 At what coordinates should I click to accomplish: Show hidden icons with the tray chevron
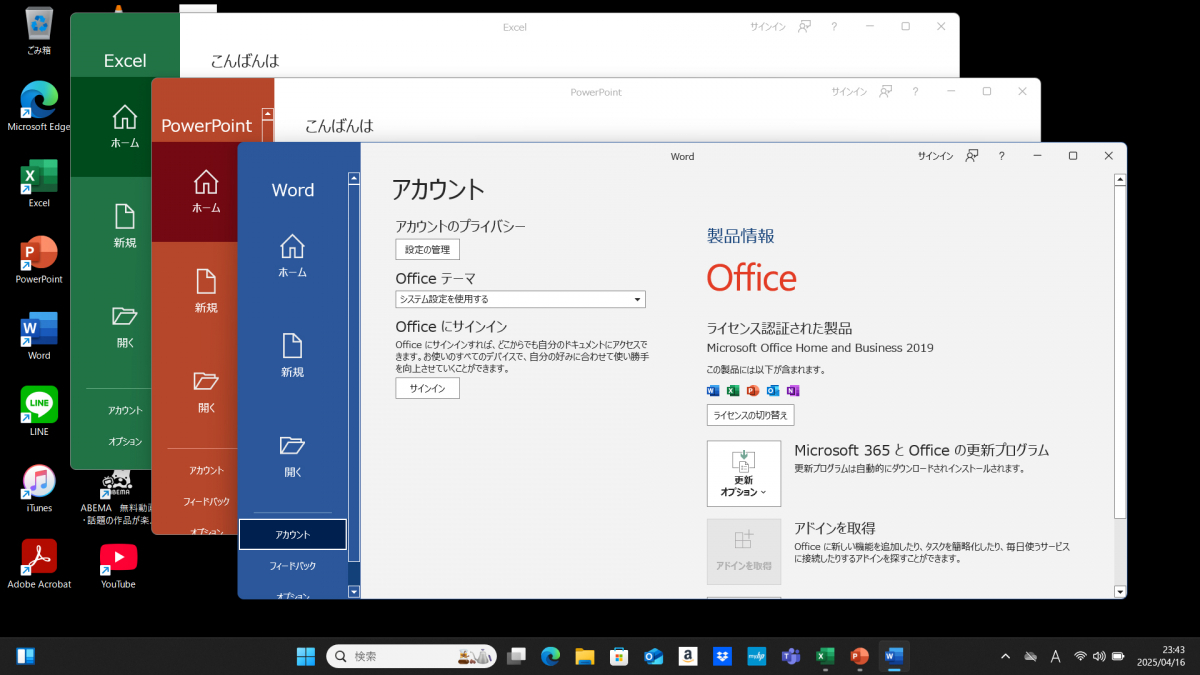click(1005, 656)
